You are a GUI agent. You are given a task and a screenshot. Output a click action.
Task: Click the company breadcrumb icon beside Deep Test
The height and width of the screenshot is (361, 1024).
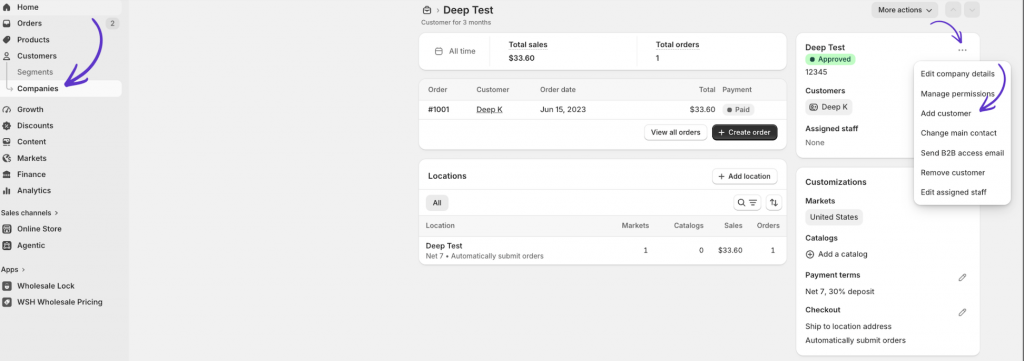coord(427,10)
